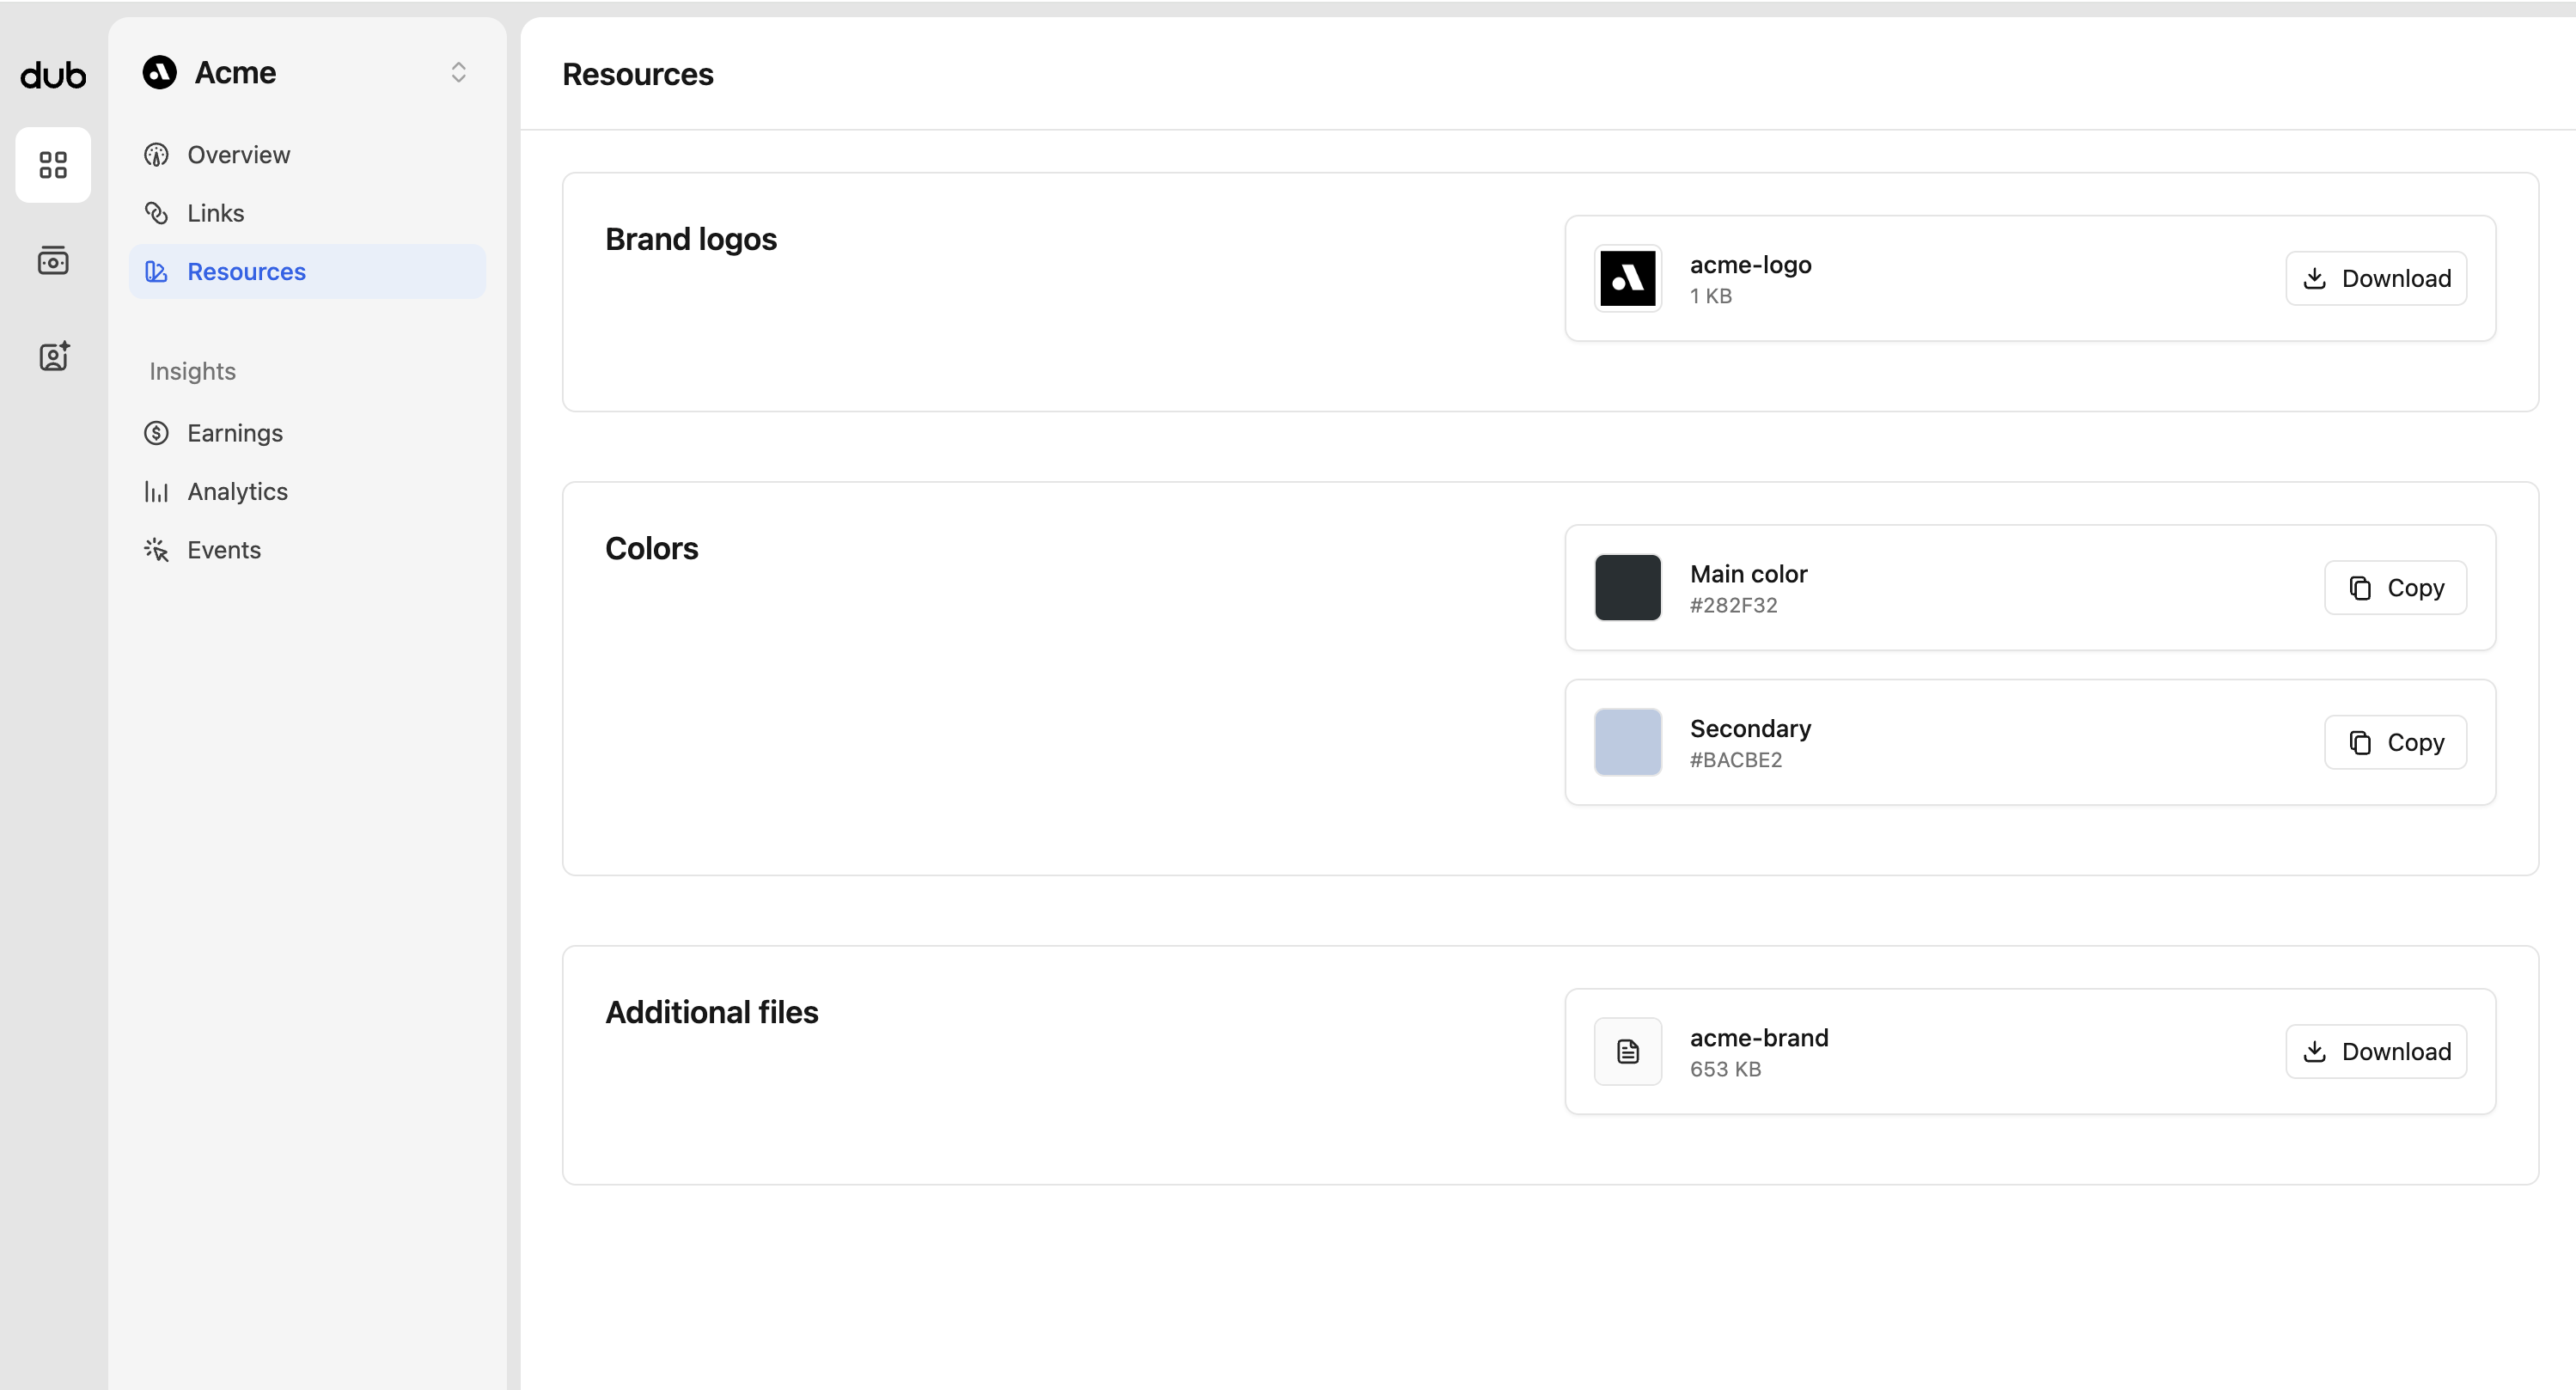Open the profile sparkle icon in rail
Screen dimensions: 2576x1390
(54, 356)
